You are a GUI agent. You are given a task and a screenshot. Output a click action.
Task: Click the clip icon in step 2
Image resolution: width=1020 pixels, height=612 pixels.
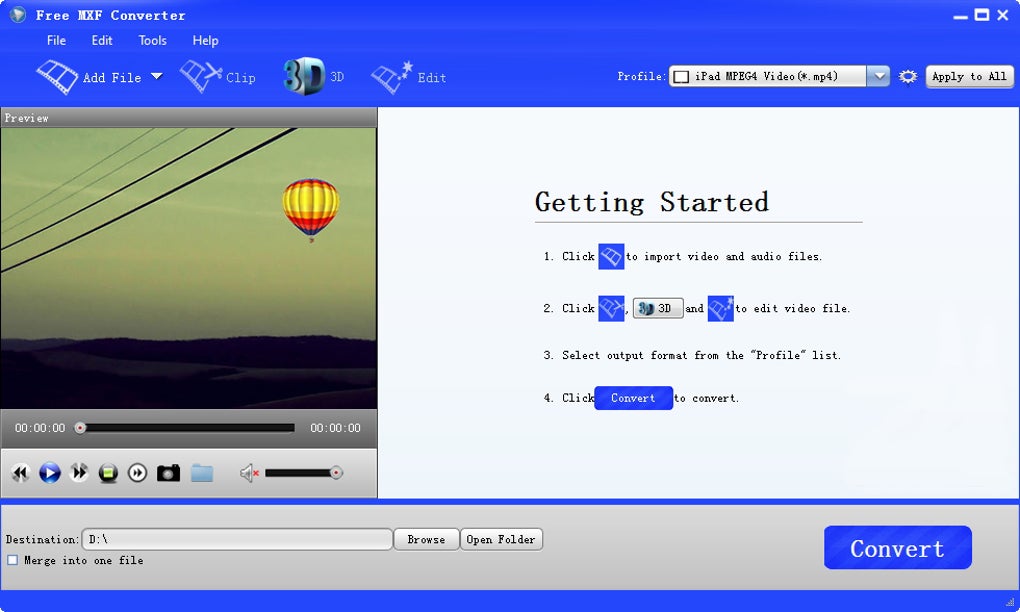(611, 308)
